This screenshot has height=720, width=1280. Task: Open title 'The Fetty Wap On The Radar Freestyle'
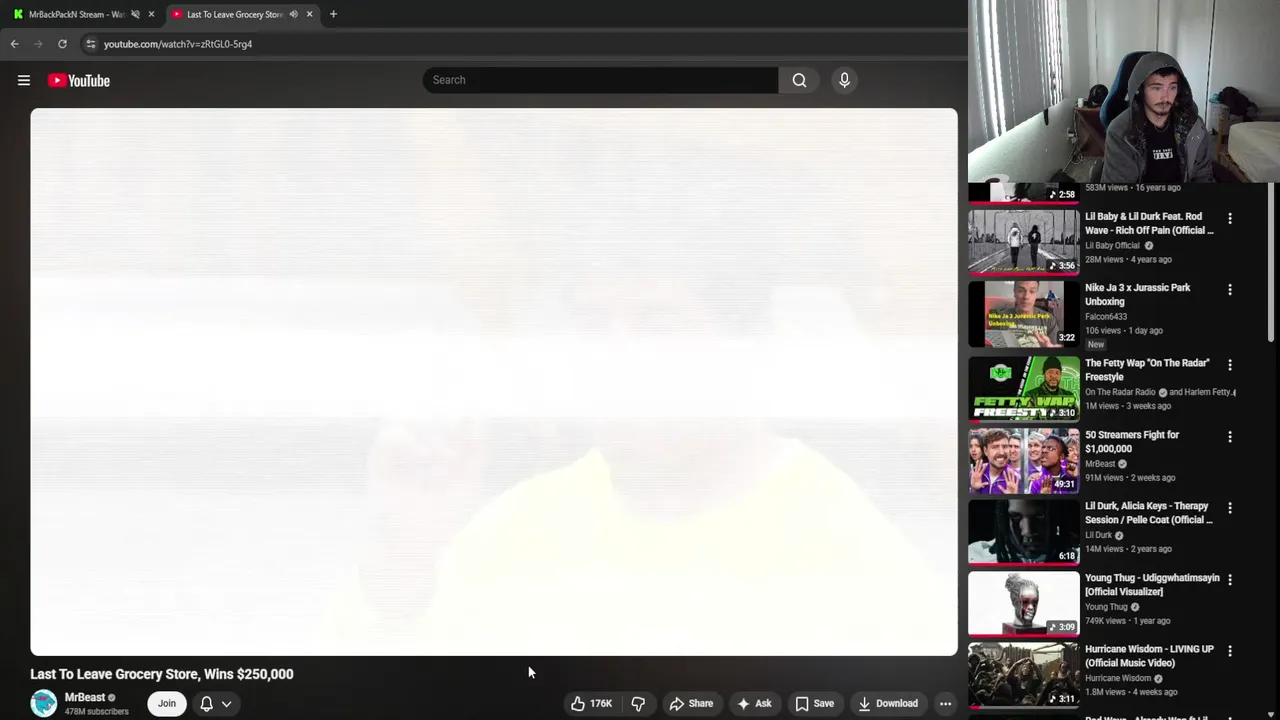coord(1147,370)
